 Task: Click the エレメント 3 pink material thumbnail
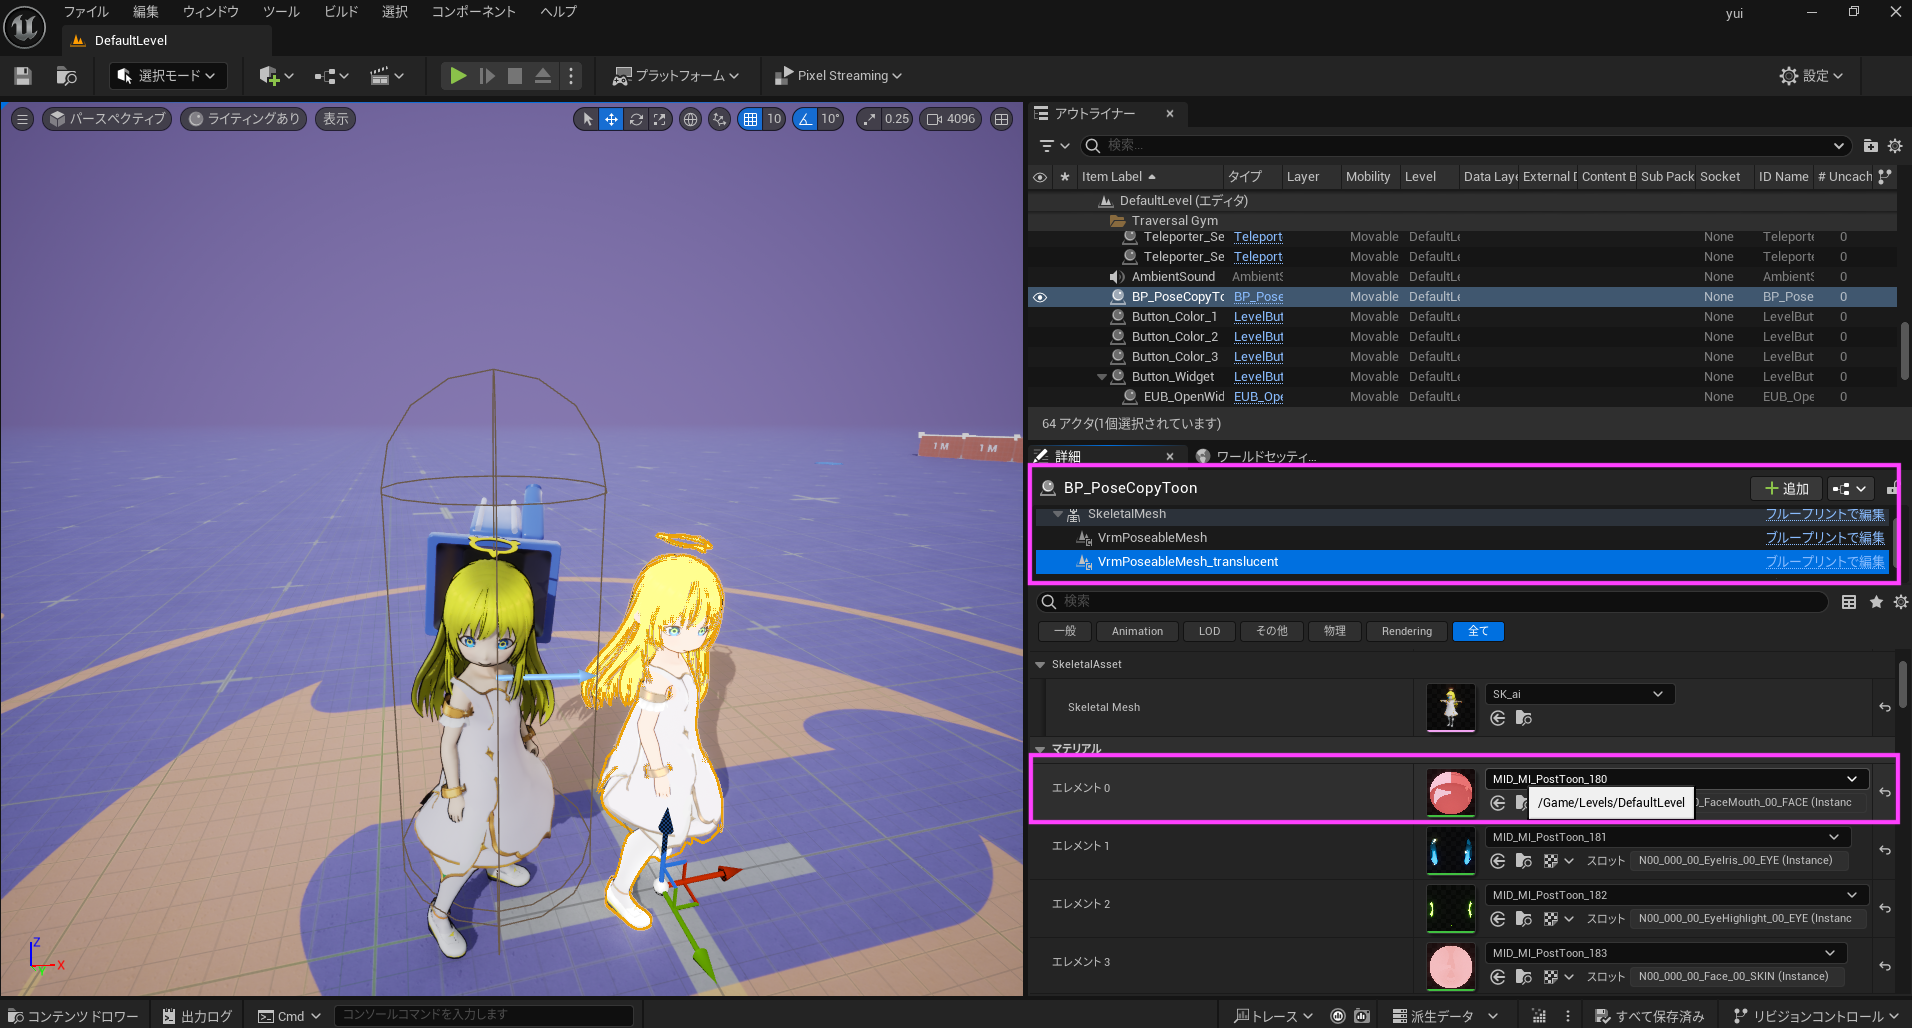pos(1451,967)
